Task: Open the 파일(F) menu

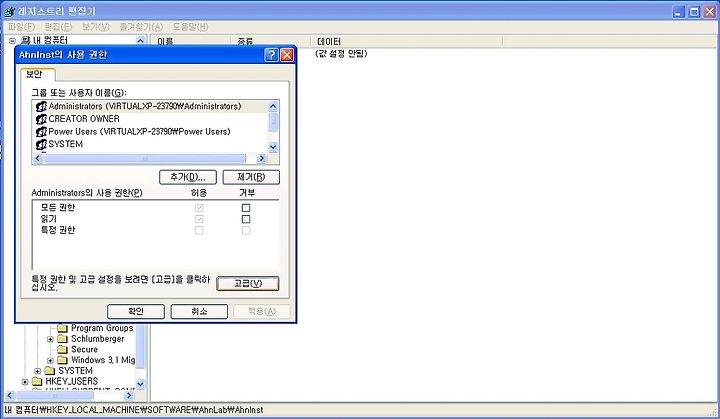Action: 21,27
